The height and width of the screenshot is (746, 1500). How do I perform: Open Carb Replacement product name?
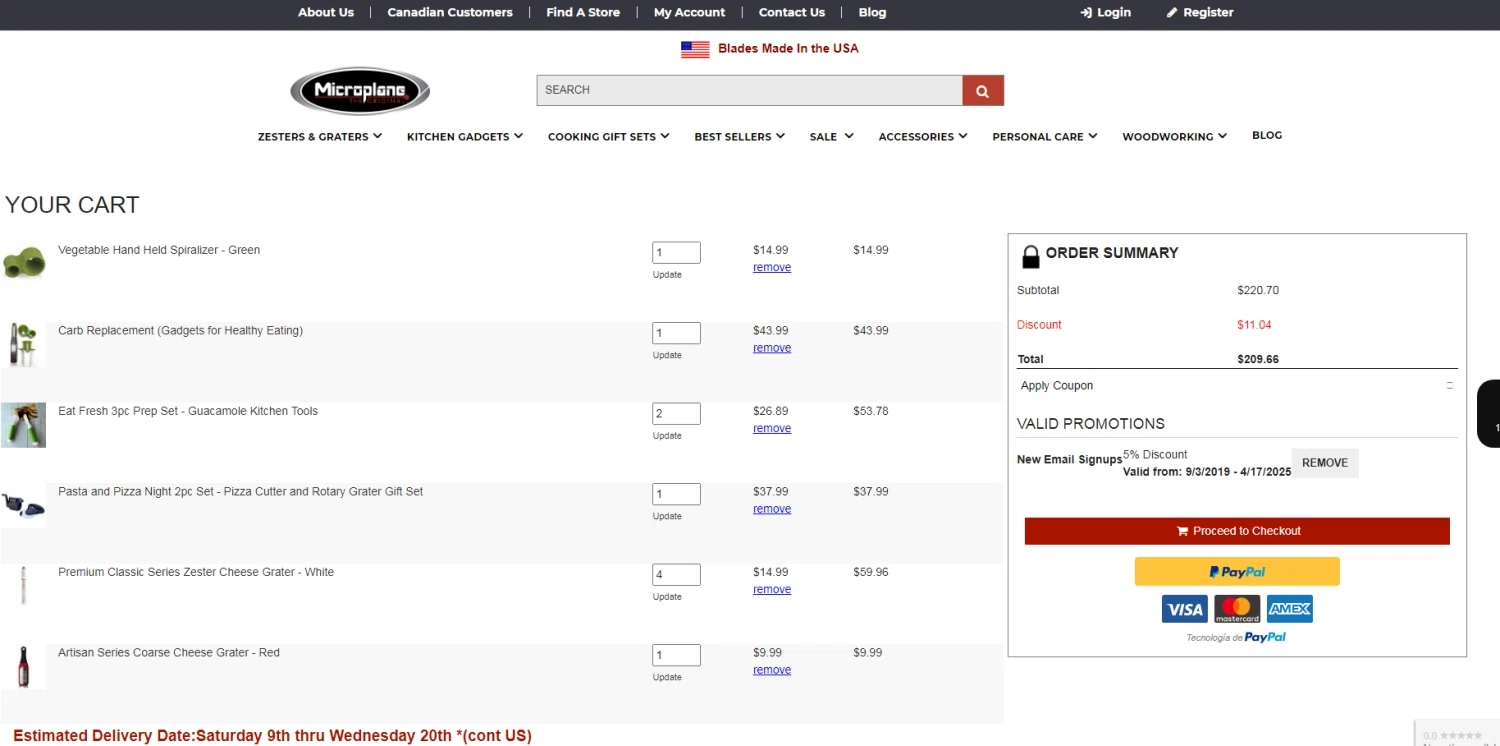(x=180, y=331)
